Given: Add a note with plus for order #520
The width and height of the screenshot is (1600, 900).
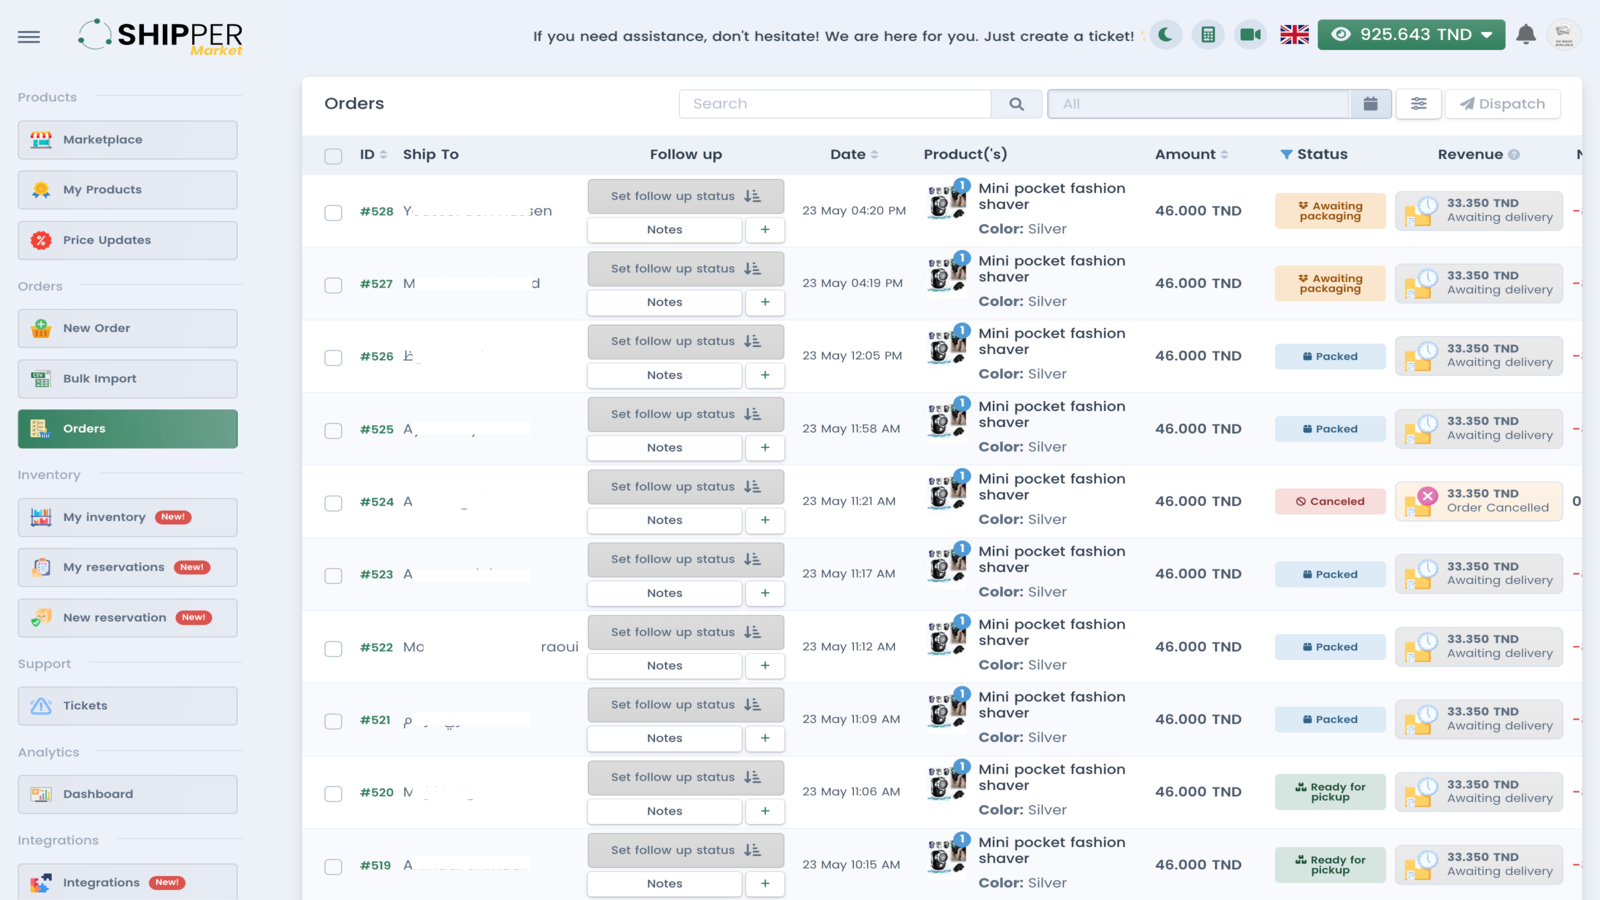Looking at the screenshot, I should 765,811.
